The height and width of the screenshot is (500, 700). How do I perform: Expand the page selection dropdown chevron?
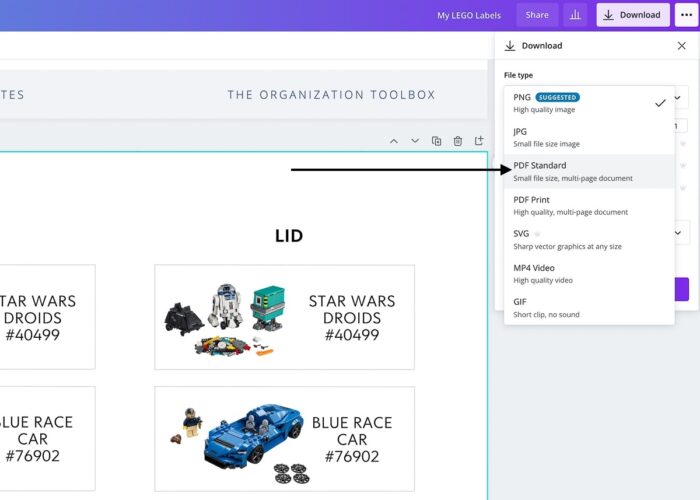tap(681, 233)
